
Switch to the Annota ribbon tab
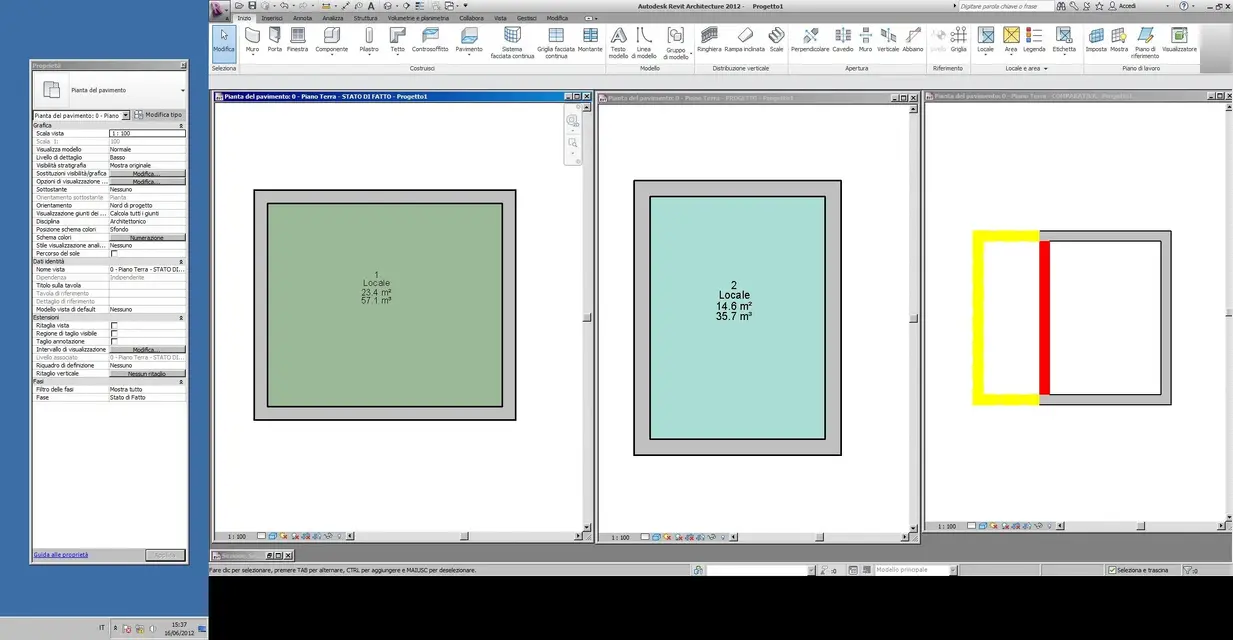point(302,18)
